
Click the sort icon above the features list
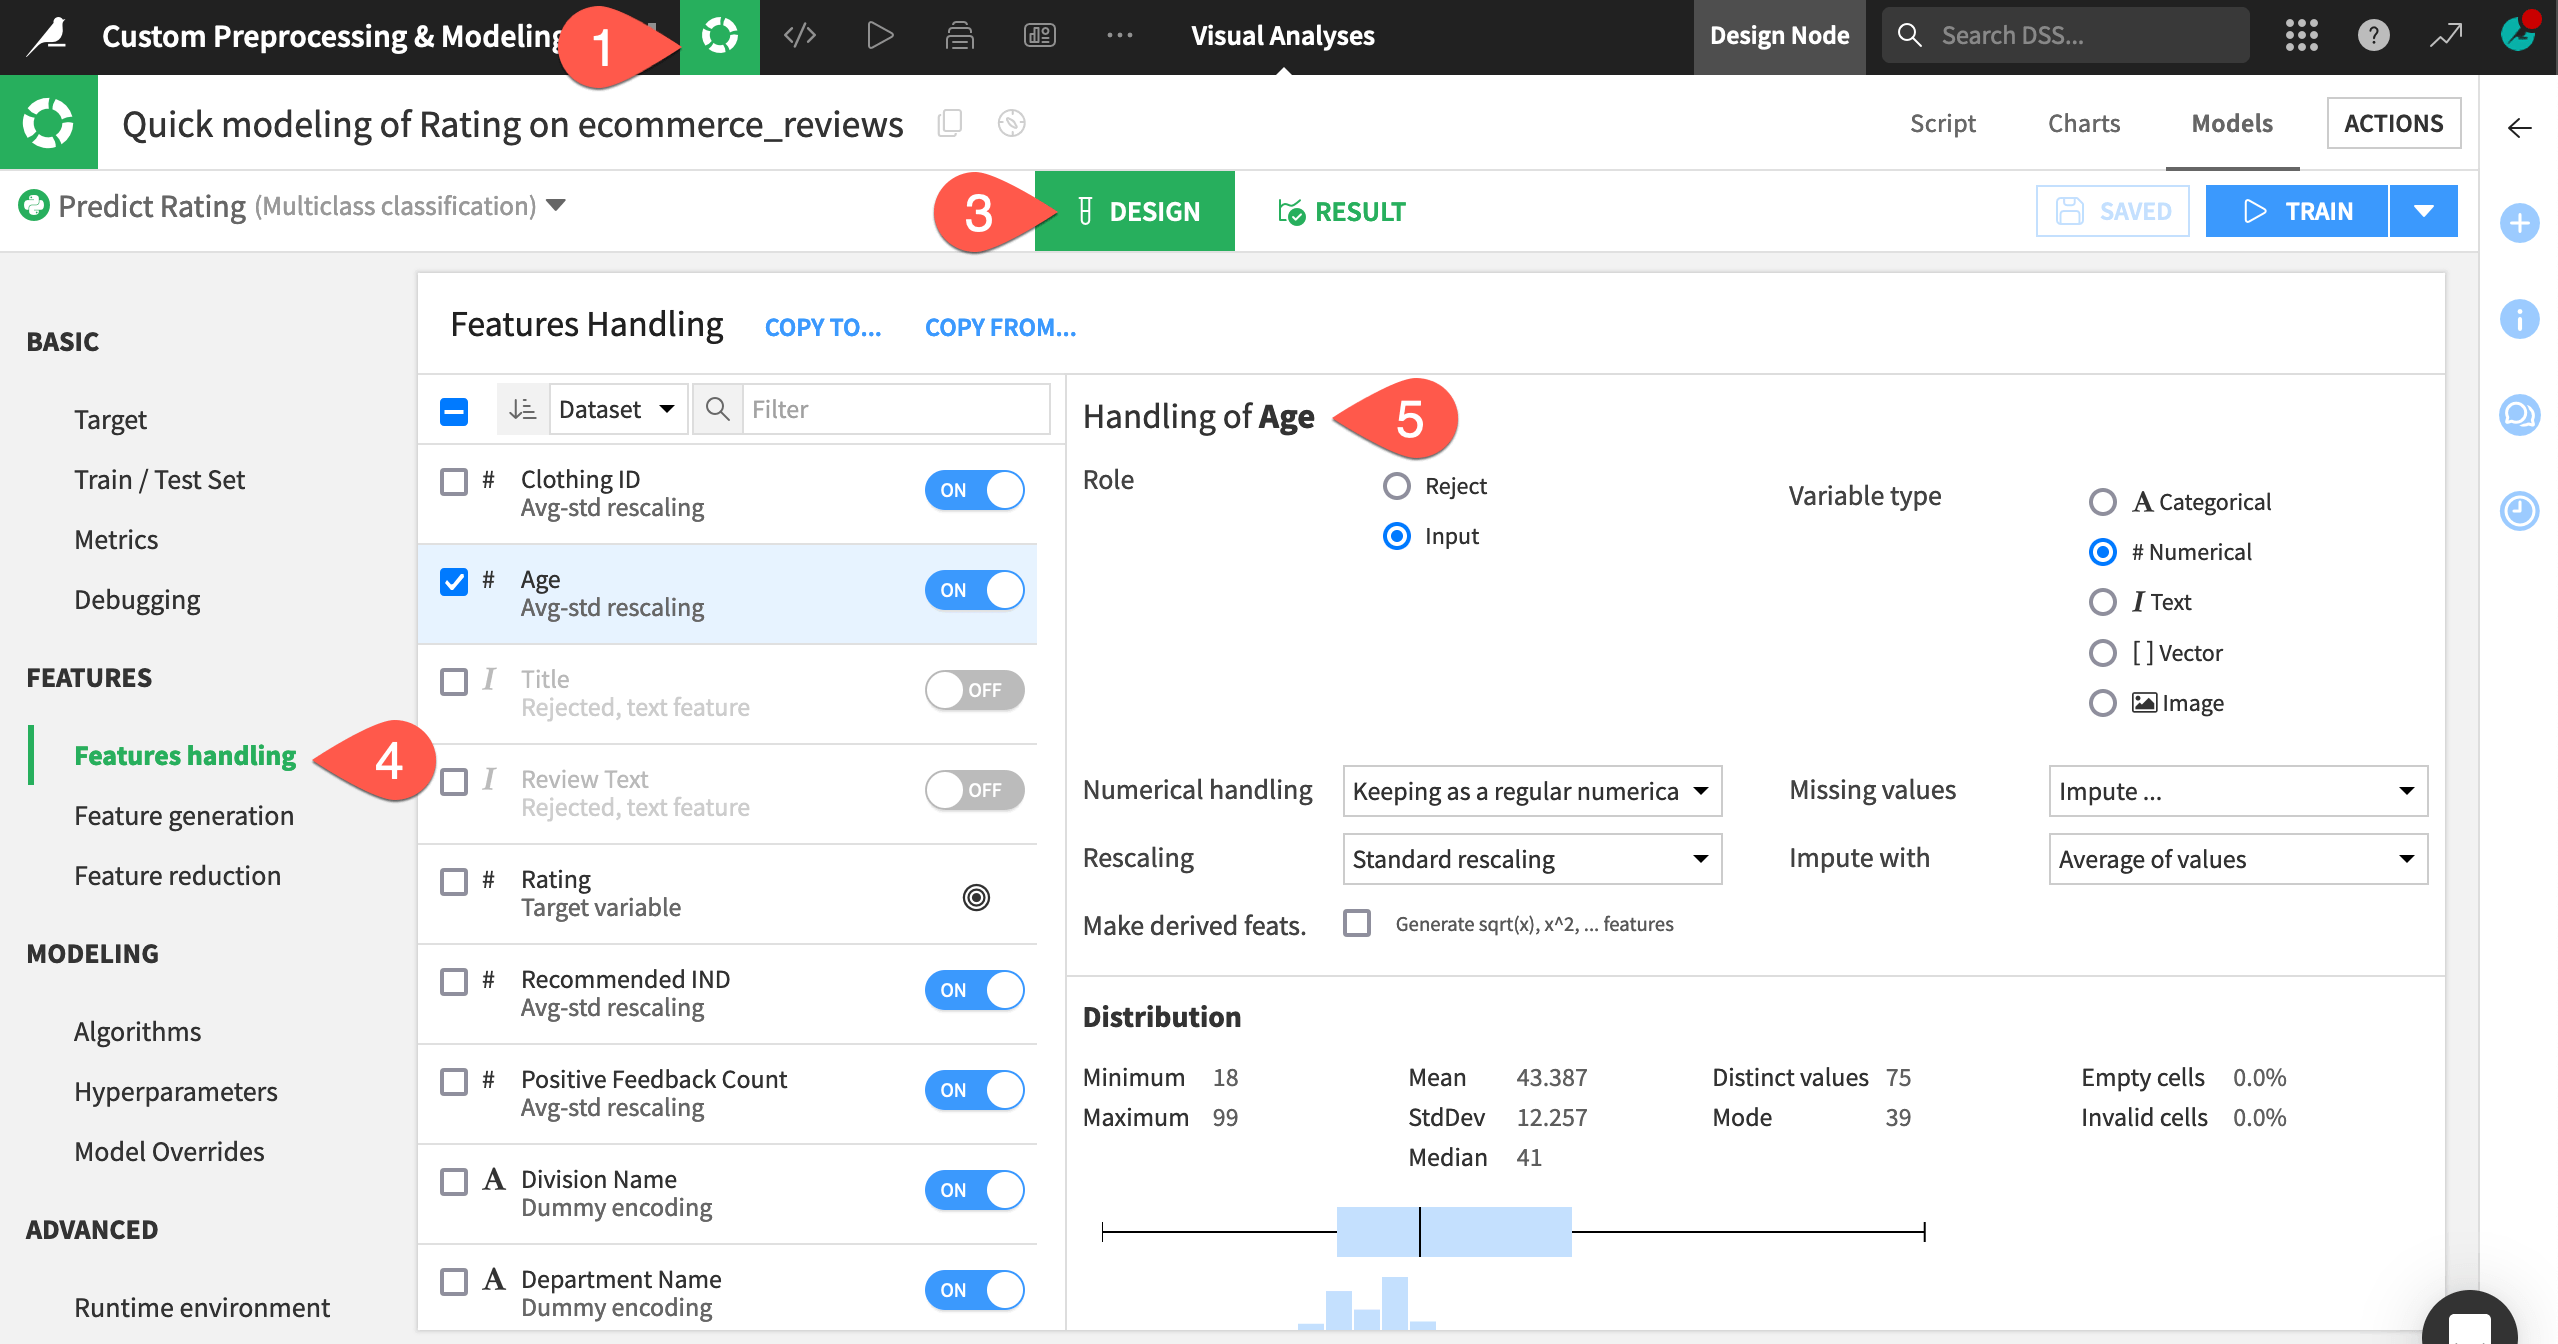pos(522,409)
